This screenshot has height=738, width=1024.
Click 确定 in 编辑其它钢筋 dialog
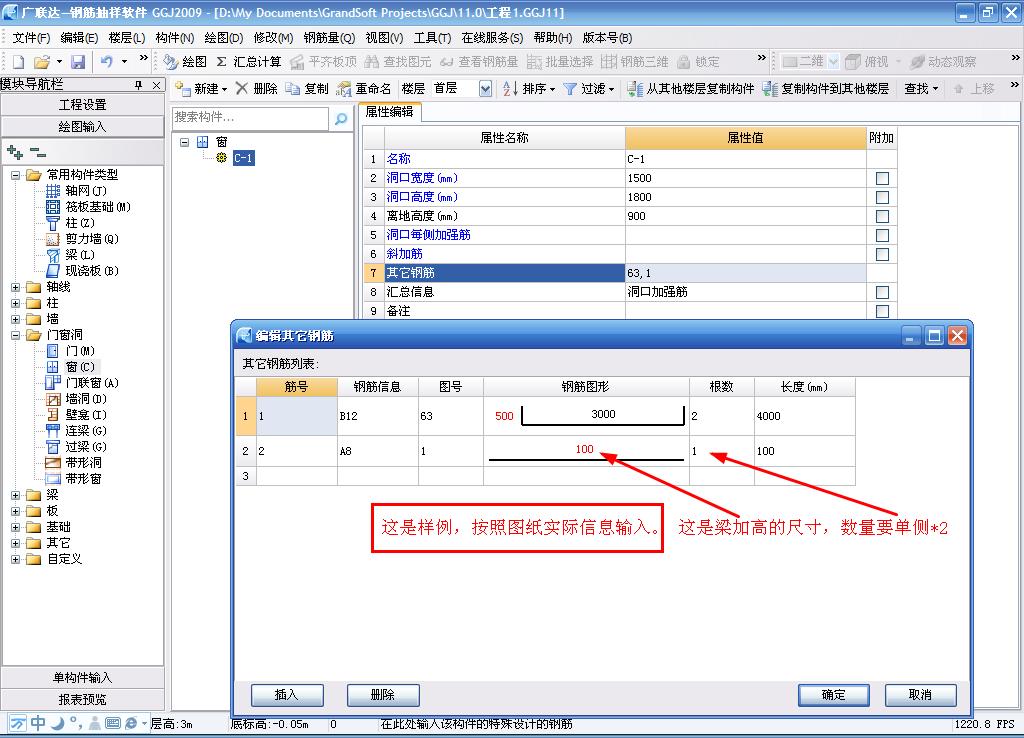click(833, 695)
